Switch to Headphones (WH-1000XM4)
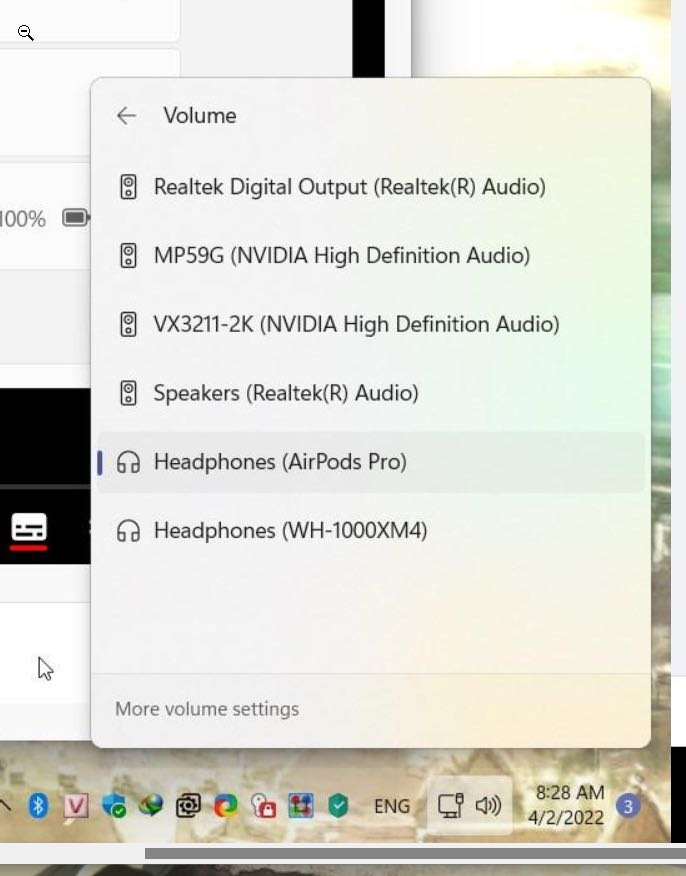 tap(290, 530)
